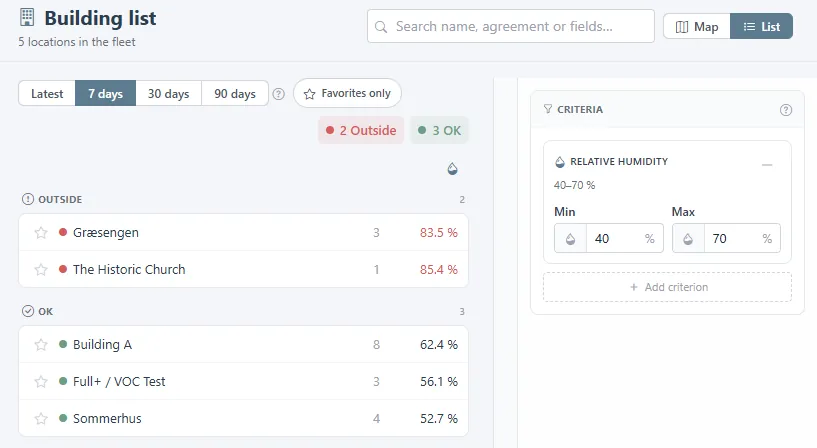The height and width of the screenshot is (448, 817).
Task: Click the 62.4 % value for Building A
Action: click(x=439, y=345)
